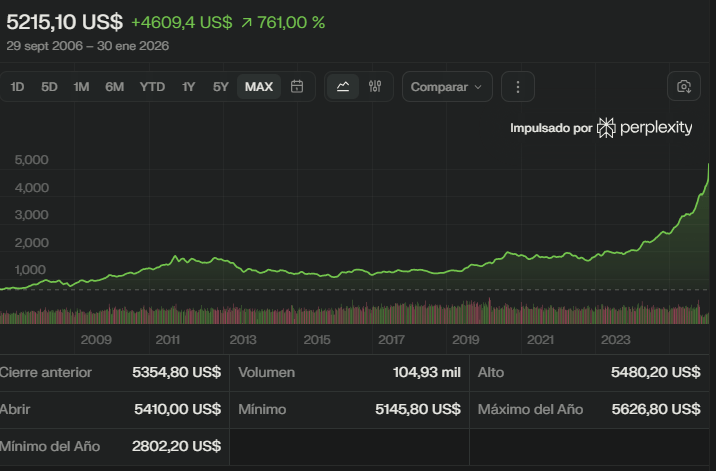Select the 1M time range
Screen dimensions: 716x471
click(x=81, y=87)
